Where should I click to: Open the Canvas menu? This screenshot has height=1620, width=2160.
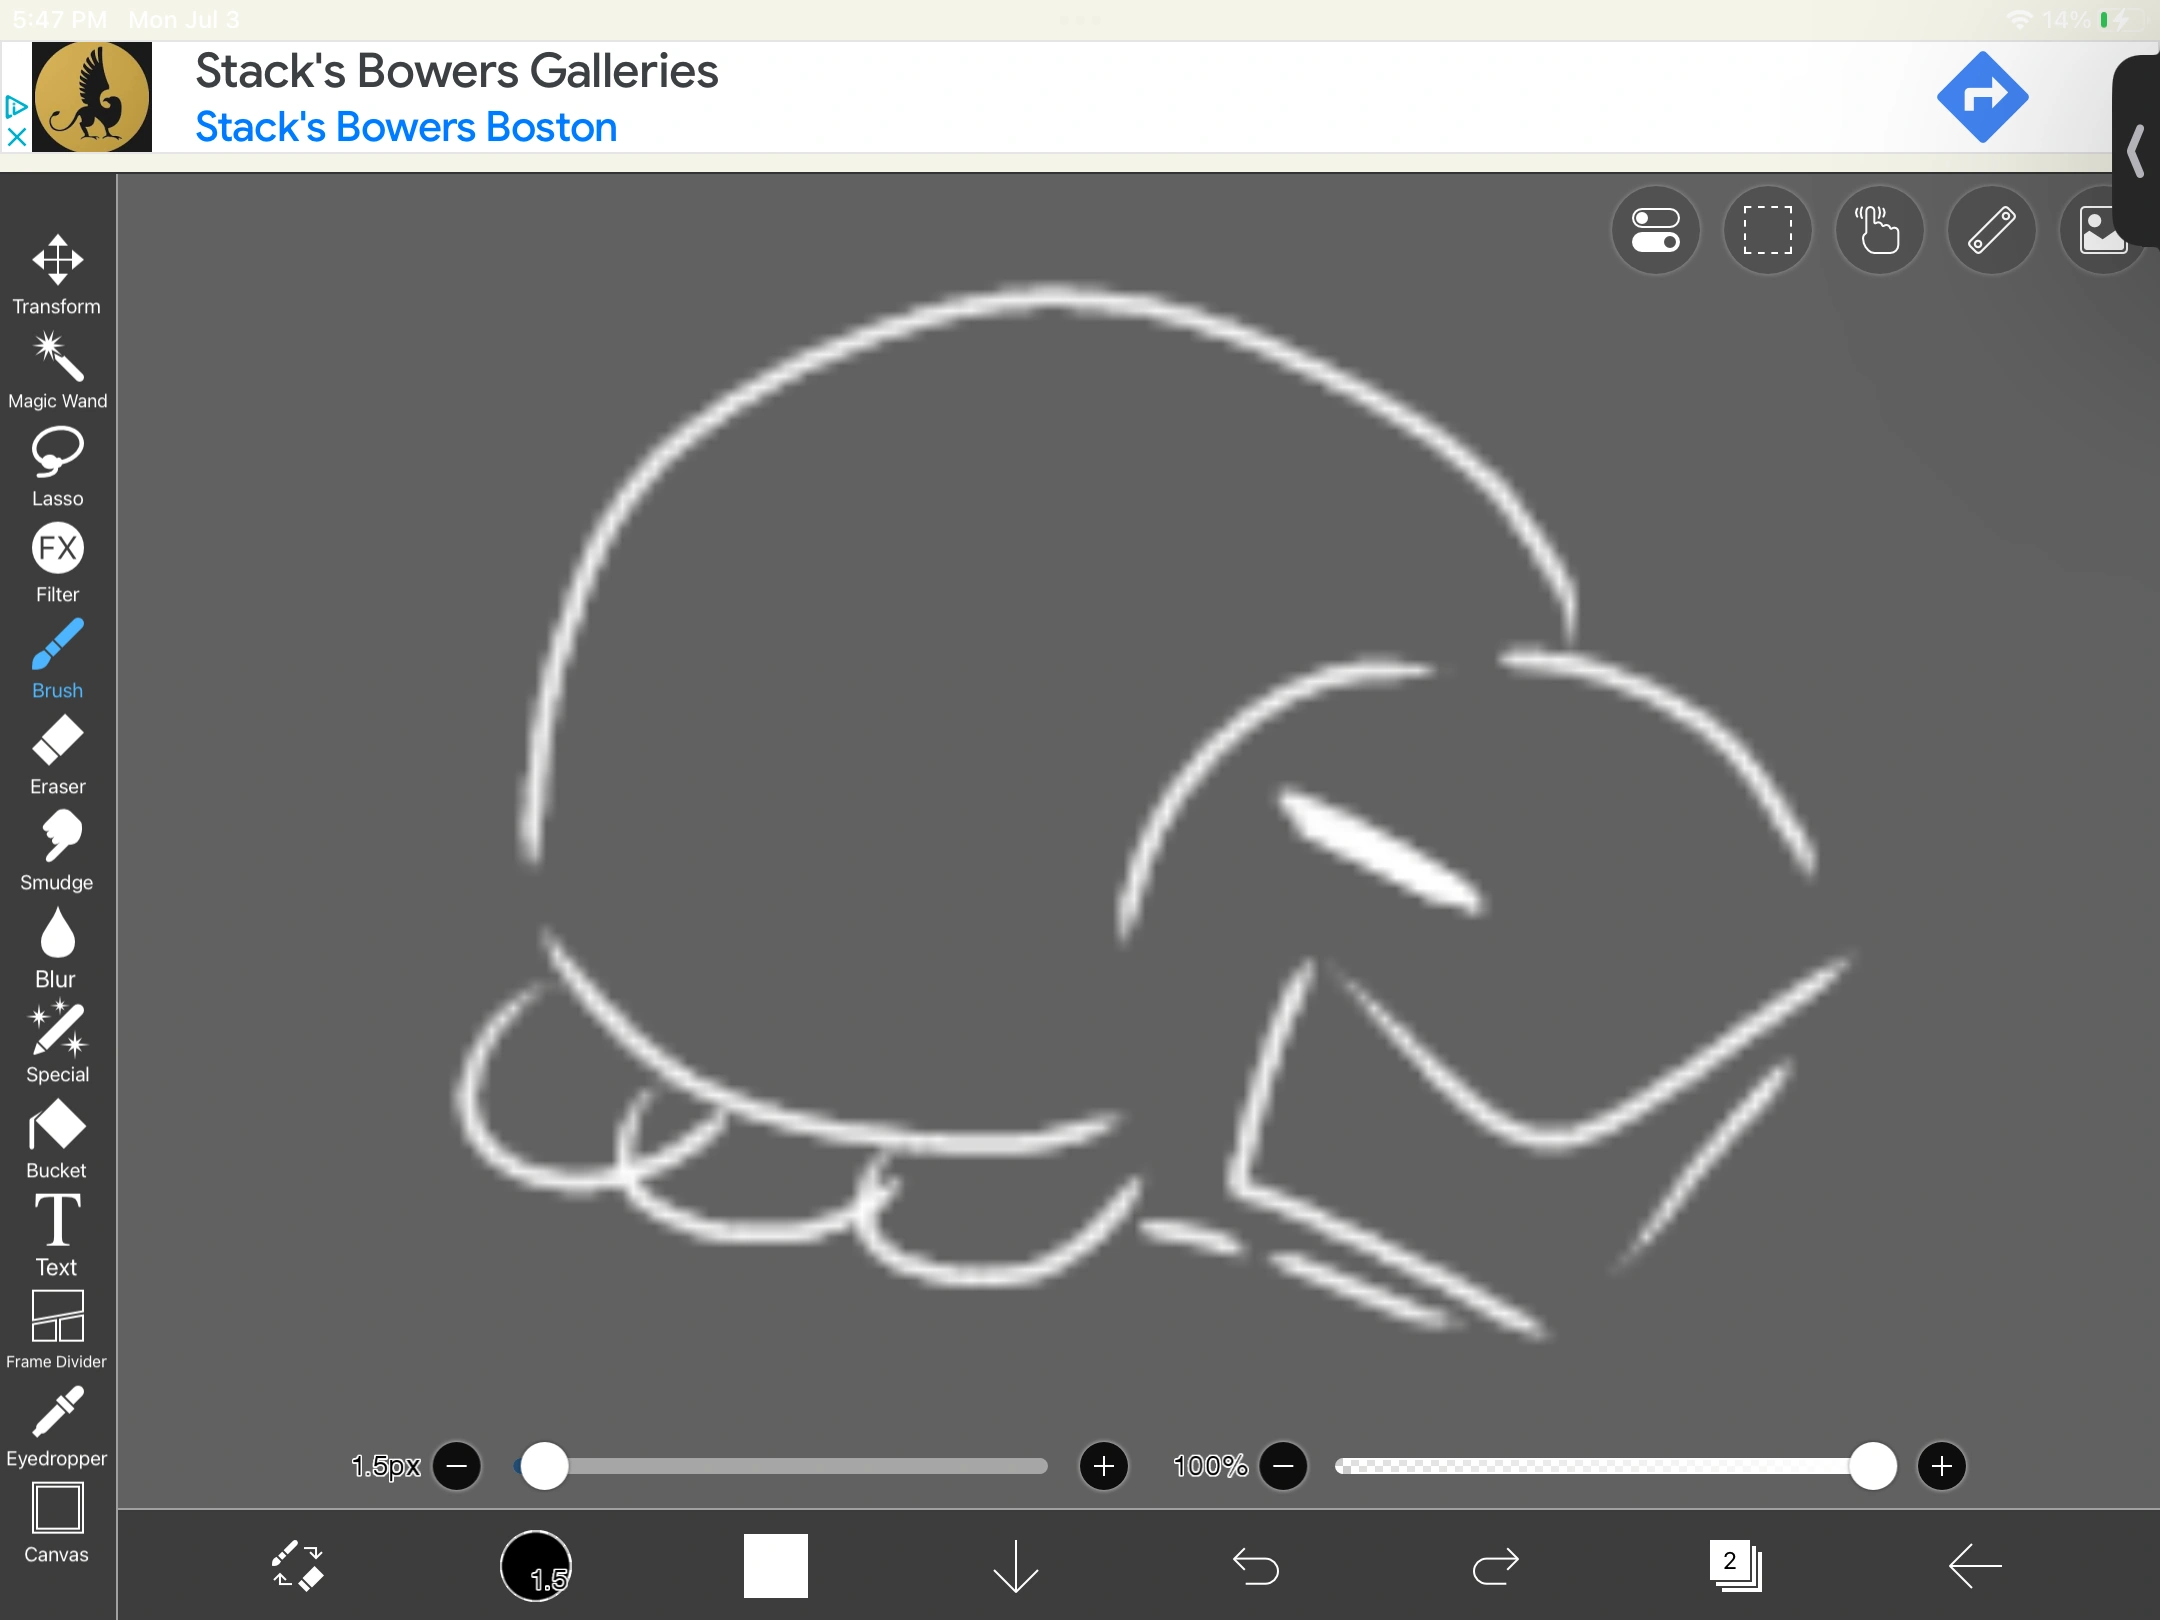click(57, 1522)
